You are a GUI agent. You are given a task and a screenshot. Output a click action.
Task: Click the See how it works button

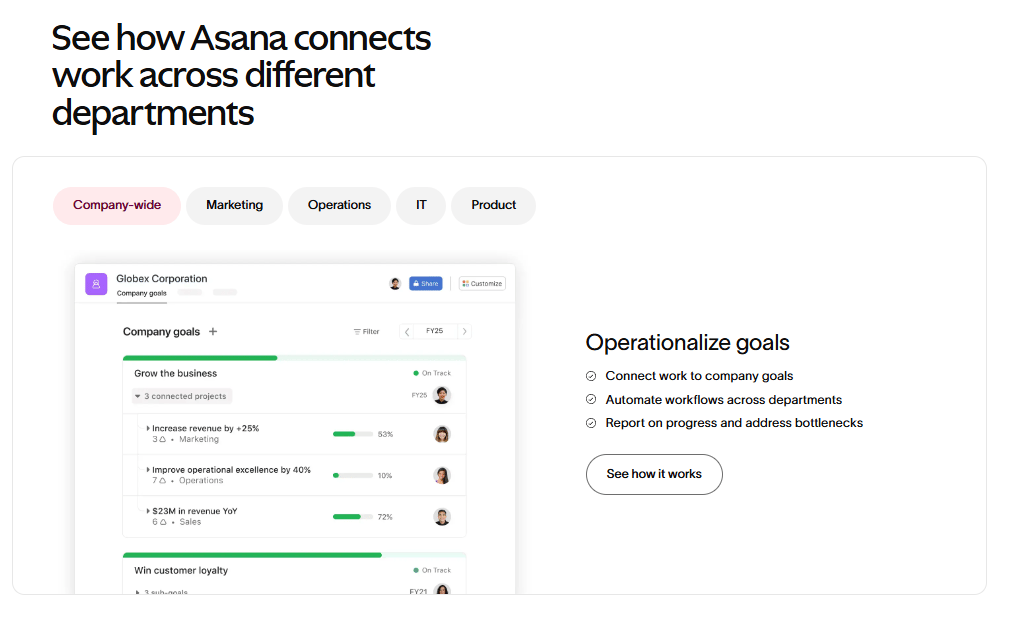click(654, 474)
